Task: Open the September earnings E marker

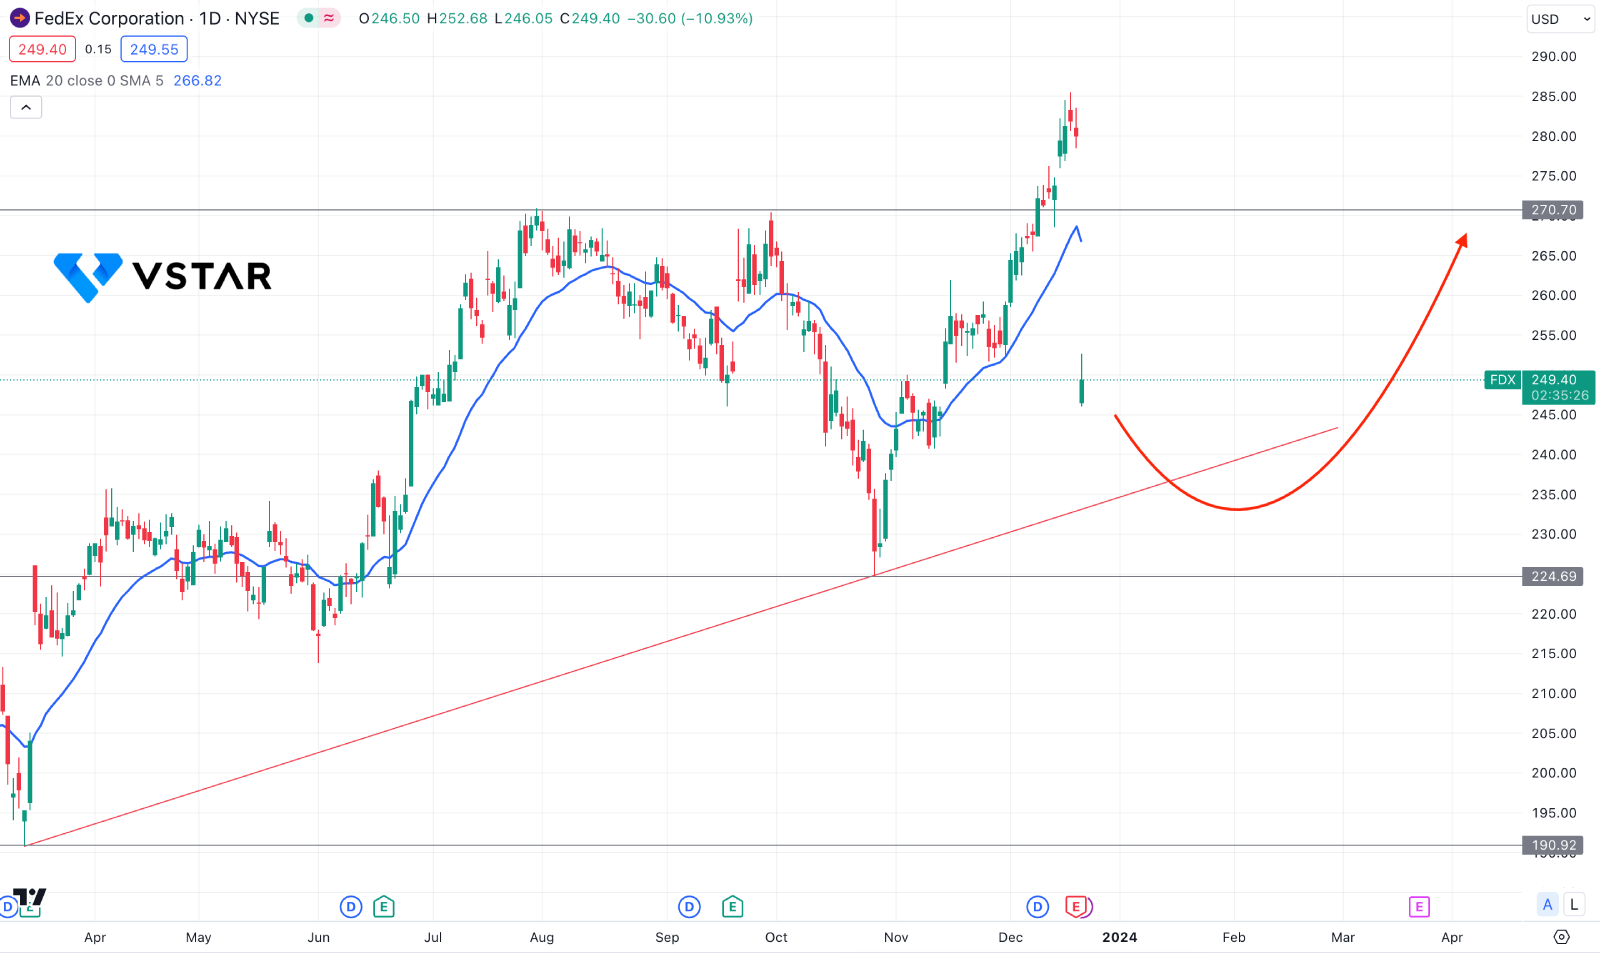Action: 732,907
